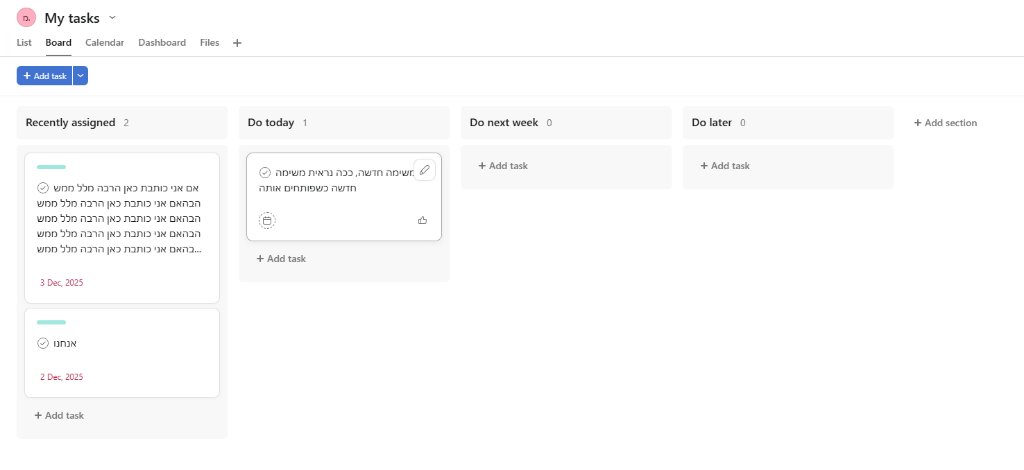Mark the long Hebrew text task complete
The width and height of the screenshot is (1024, 470).
(43, 188)
